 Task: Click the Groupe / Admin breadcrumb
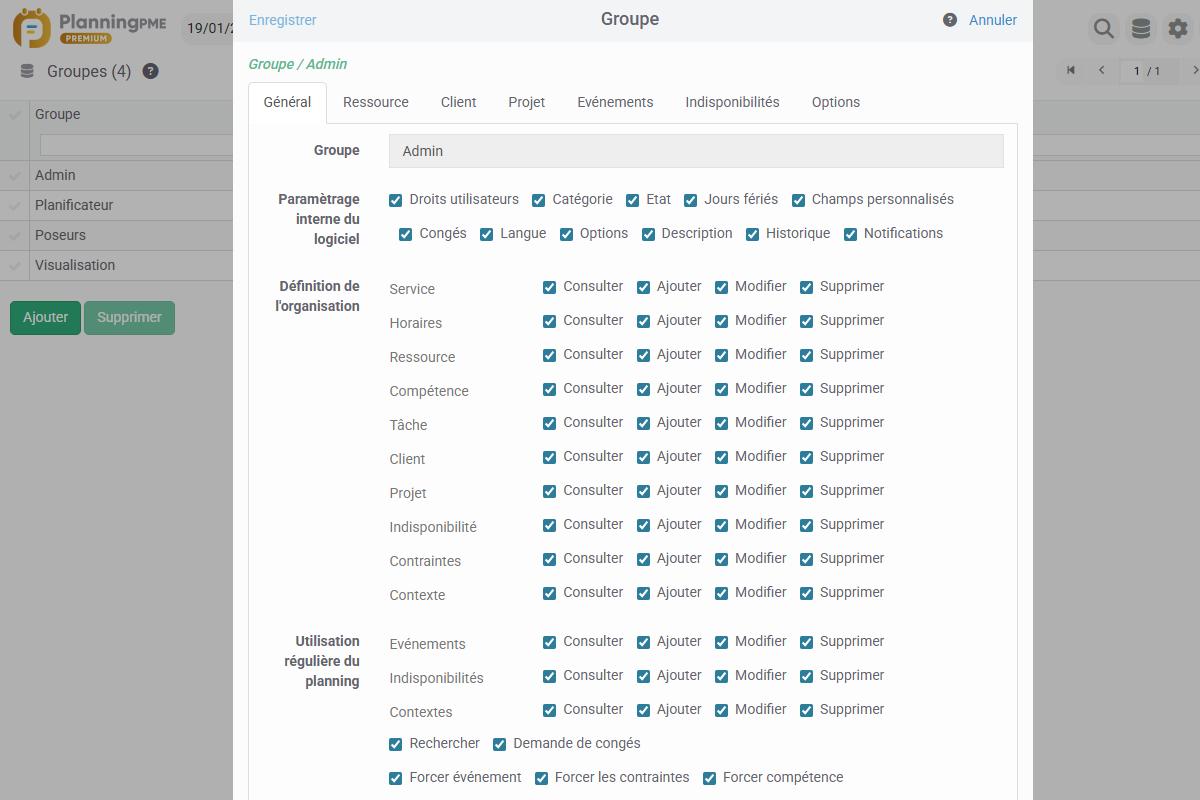298,64
